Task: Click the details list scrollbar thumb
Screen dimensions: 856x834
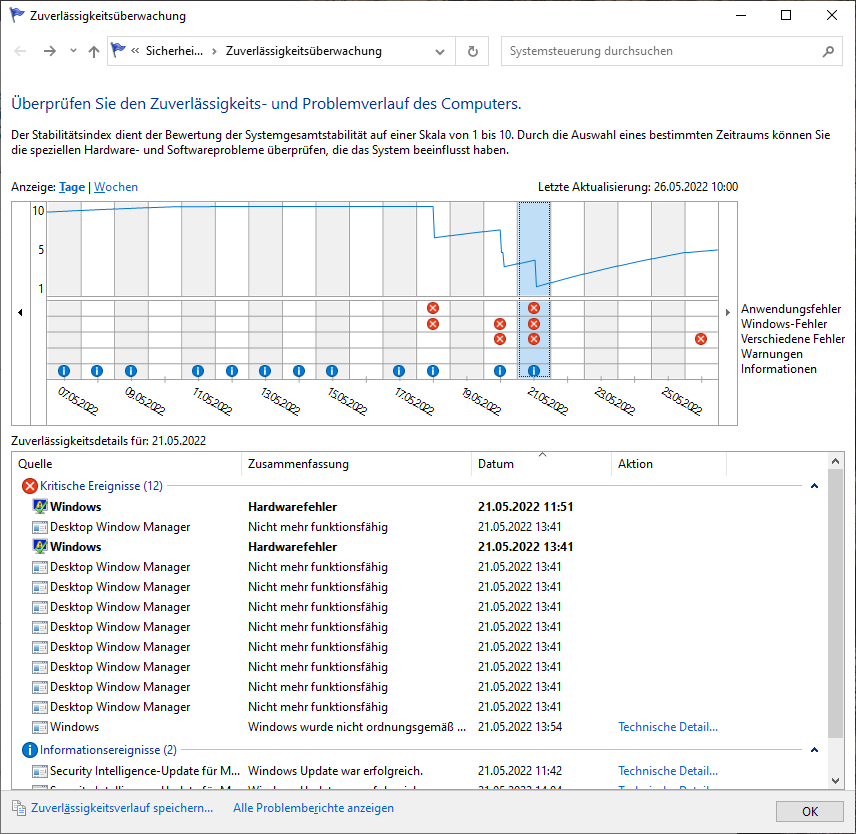Action: [x=835, y=603]
